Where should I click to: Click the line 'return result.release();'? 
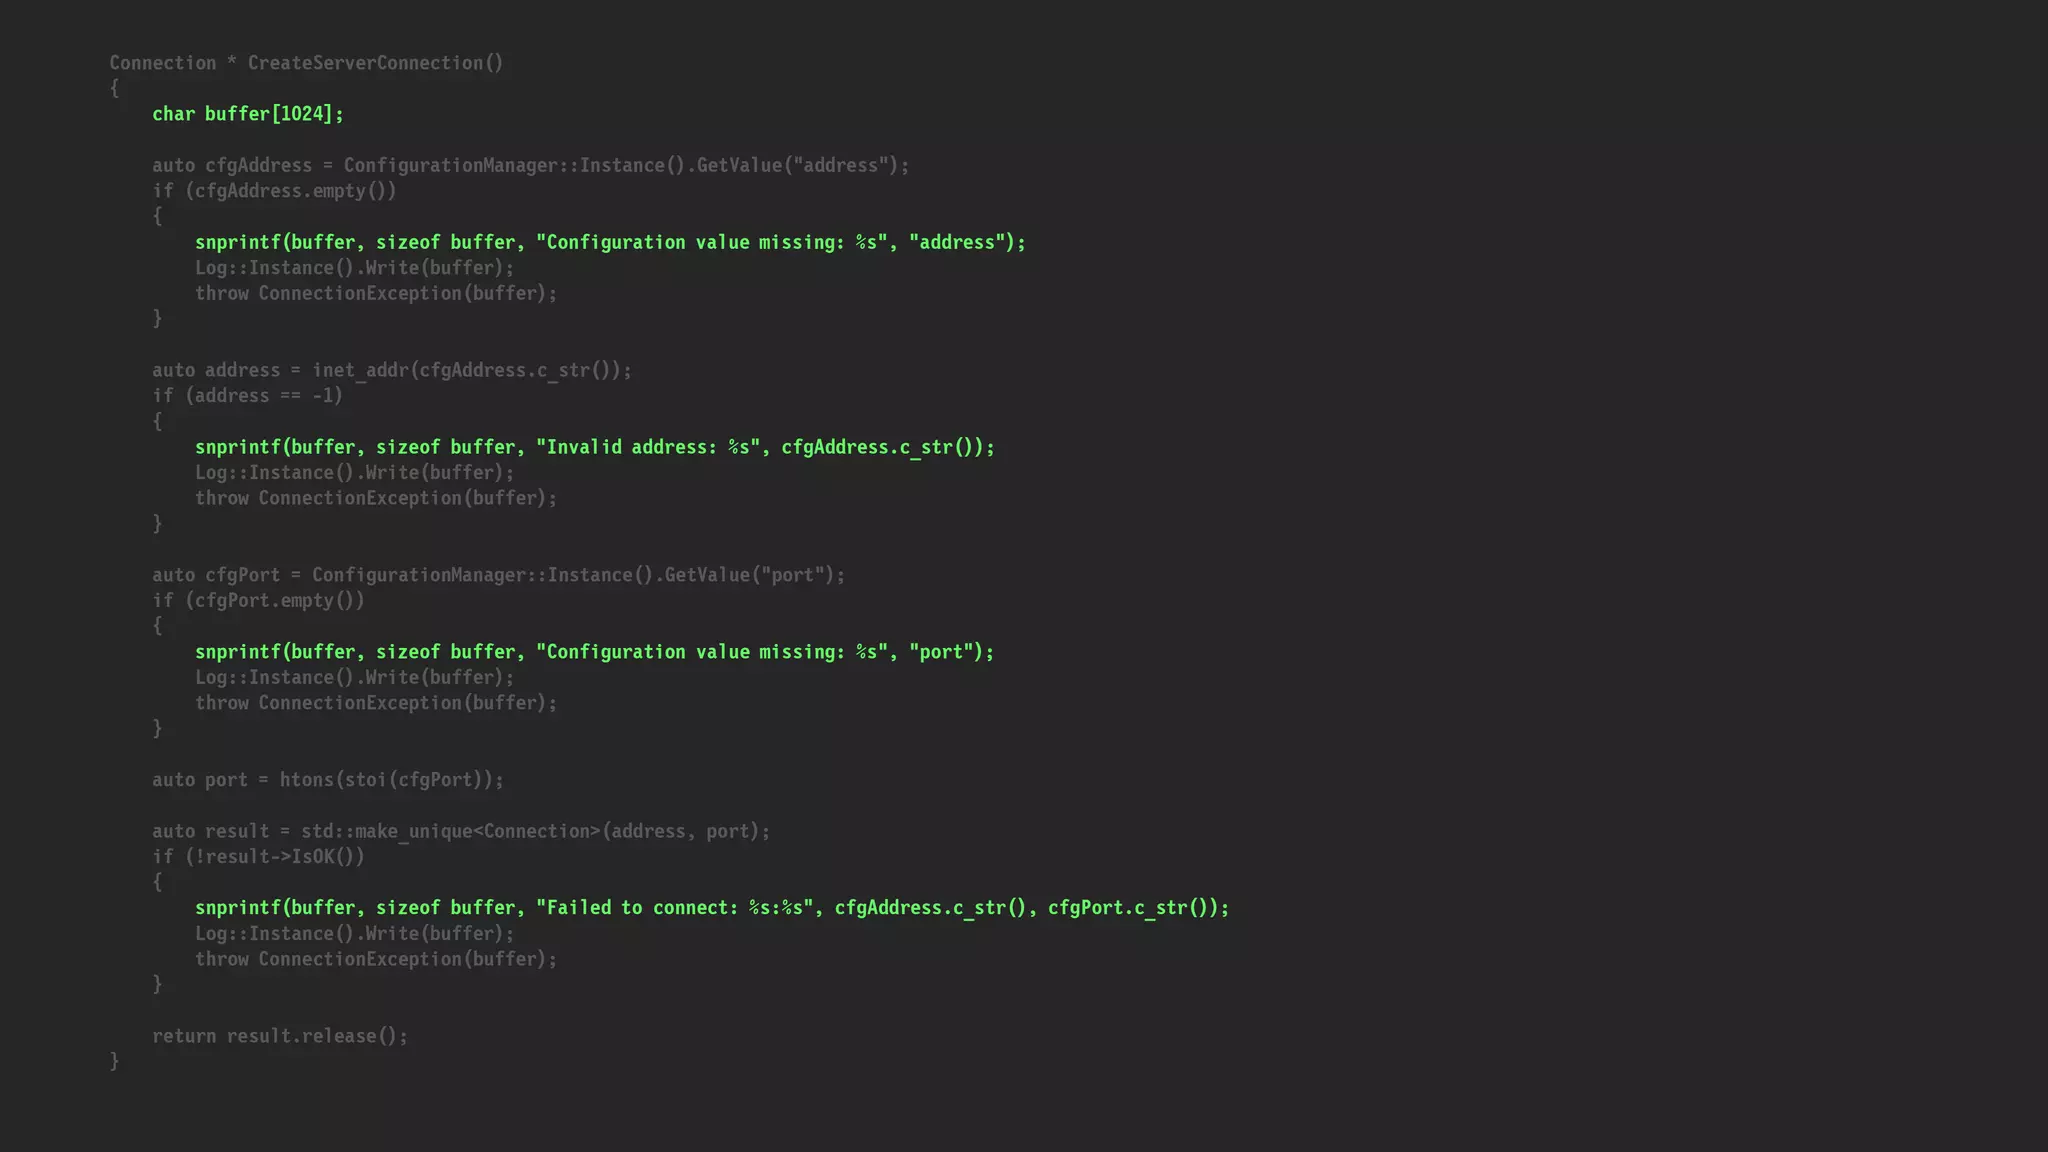click(280, 1036)
